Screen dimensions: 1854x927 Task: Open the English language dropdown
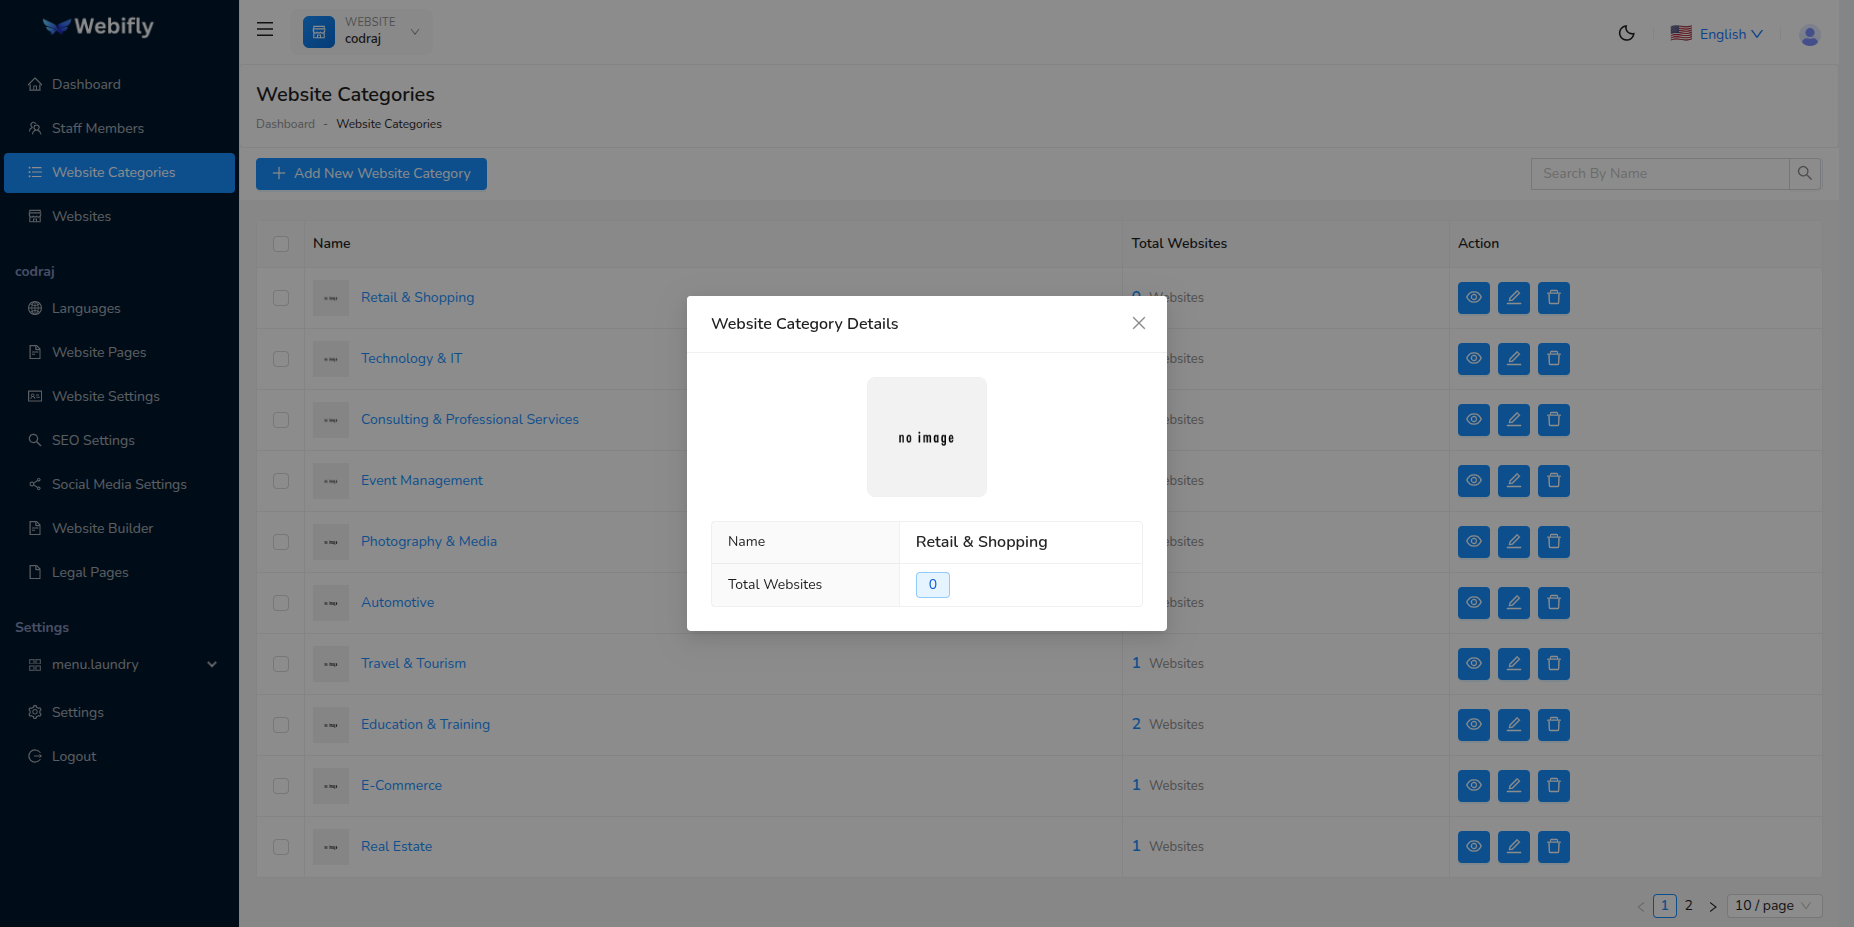[1717, 34]
